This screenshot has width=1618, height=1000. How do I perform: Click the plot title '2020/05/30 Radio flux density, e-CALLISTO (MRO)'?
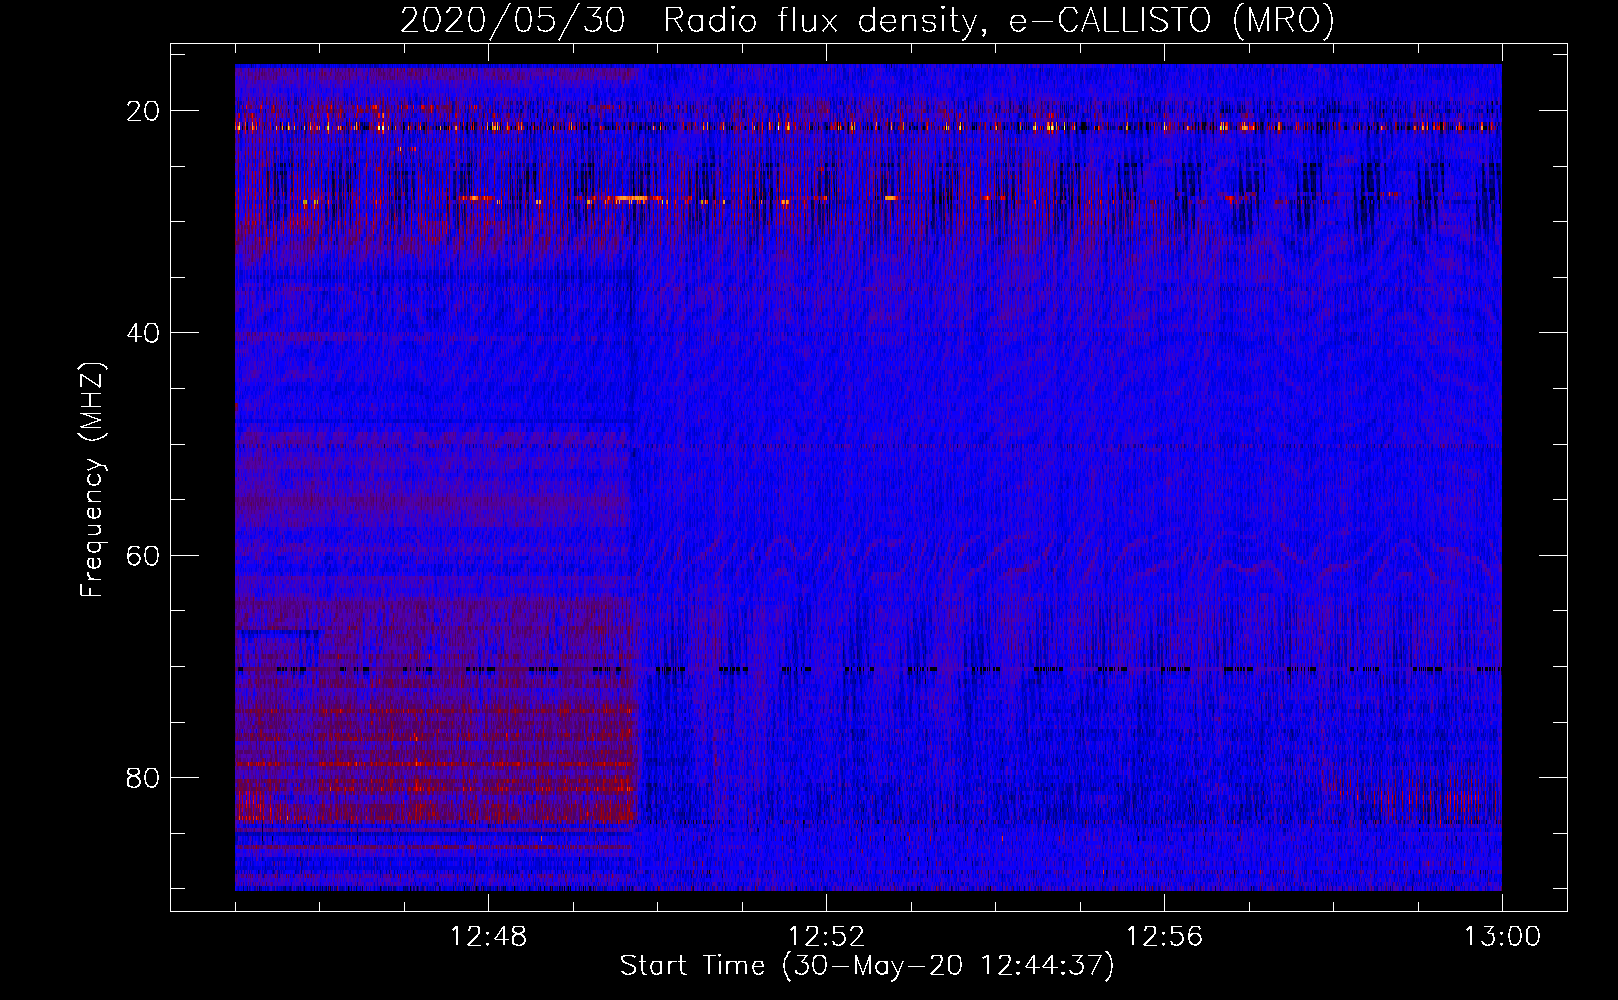coord(867,20)
